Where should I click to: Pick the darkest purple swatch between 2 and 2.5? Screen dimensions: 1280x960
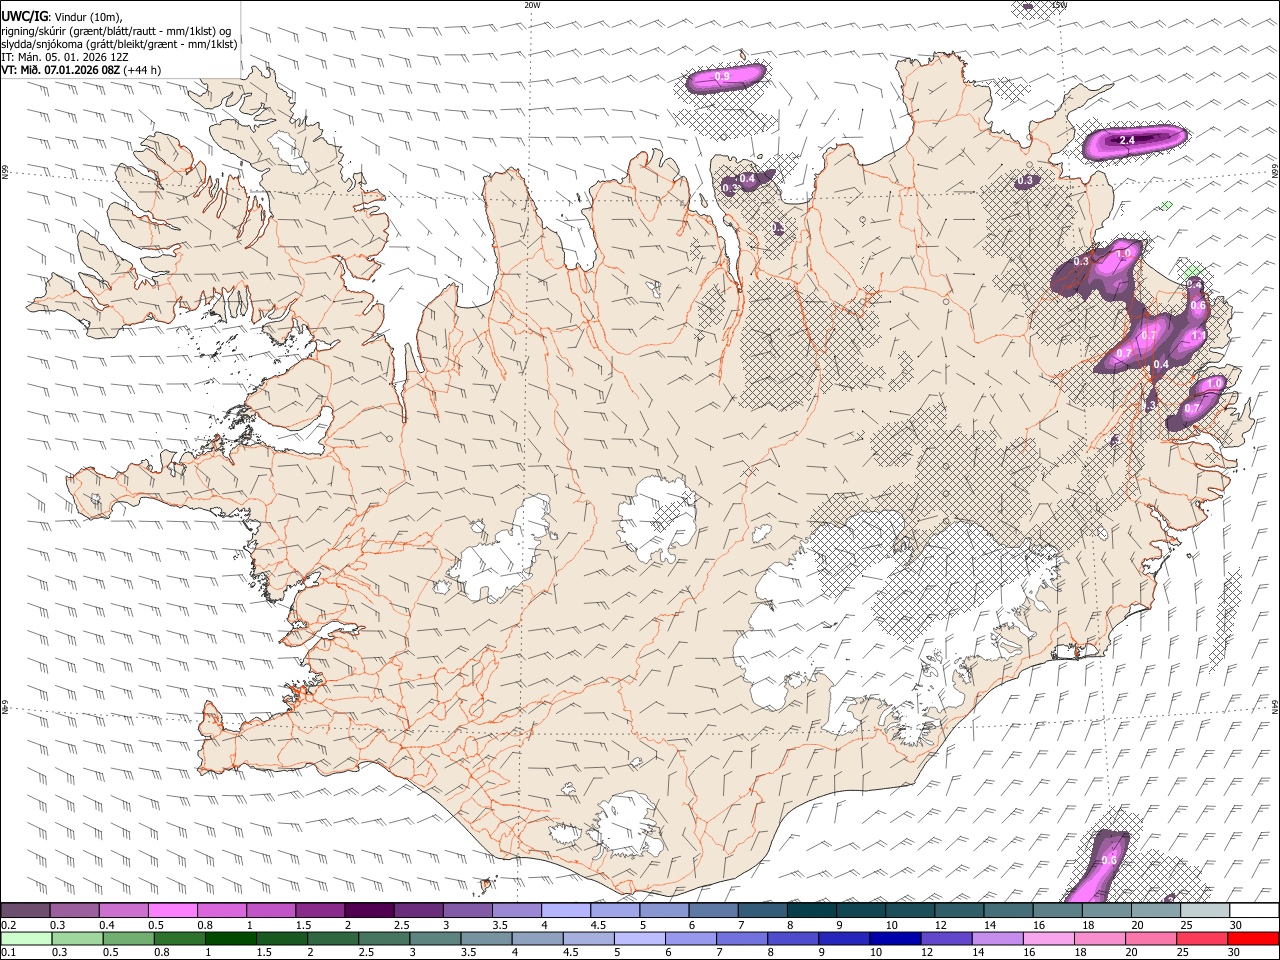coord(368,911)
